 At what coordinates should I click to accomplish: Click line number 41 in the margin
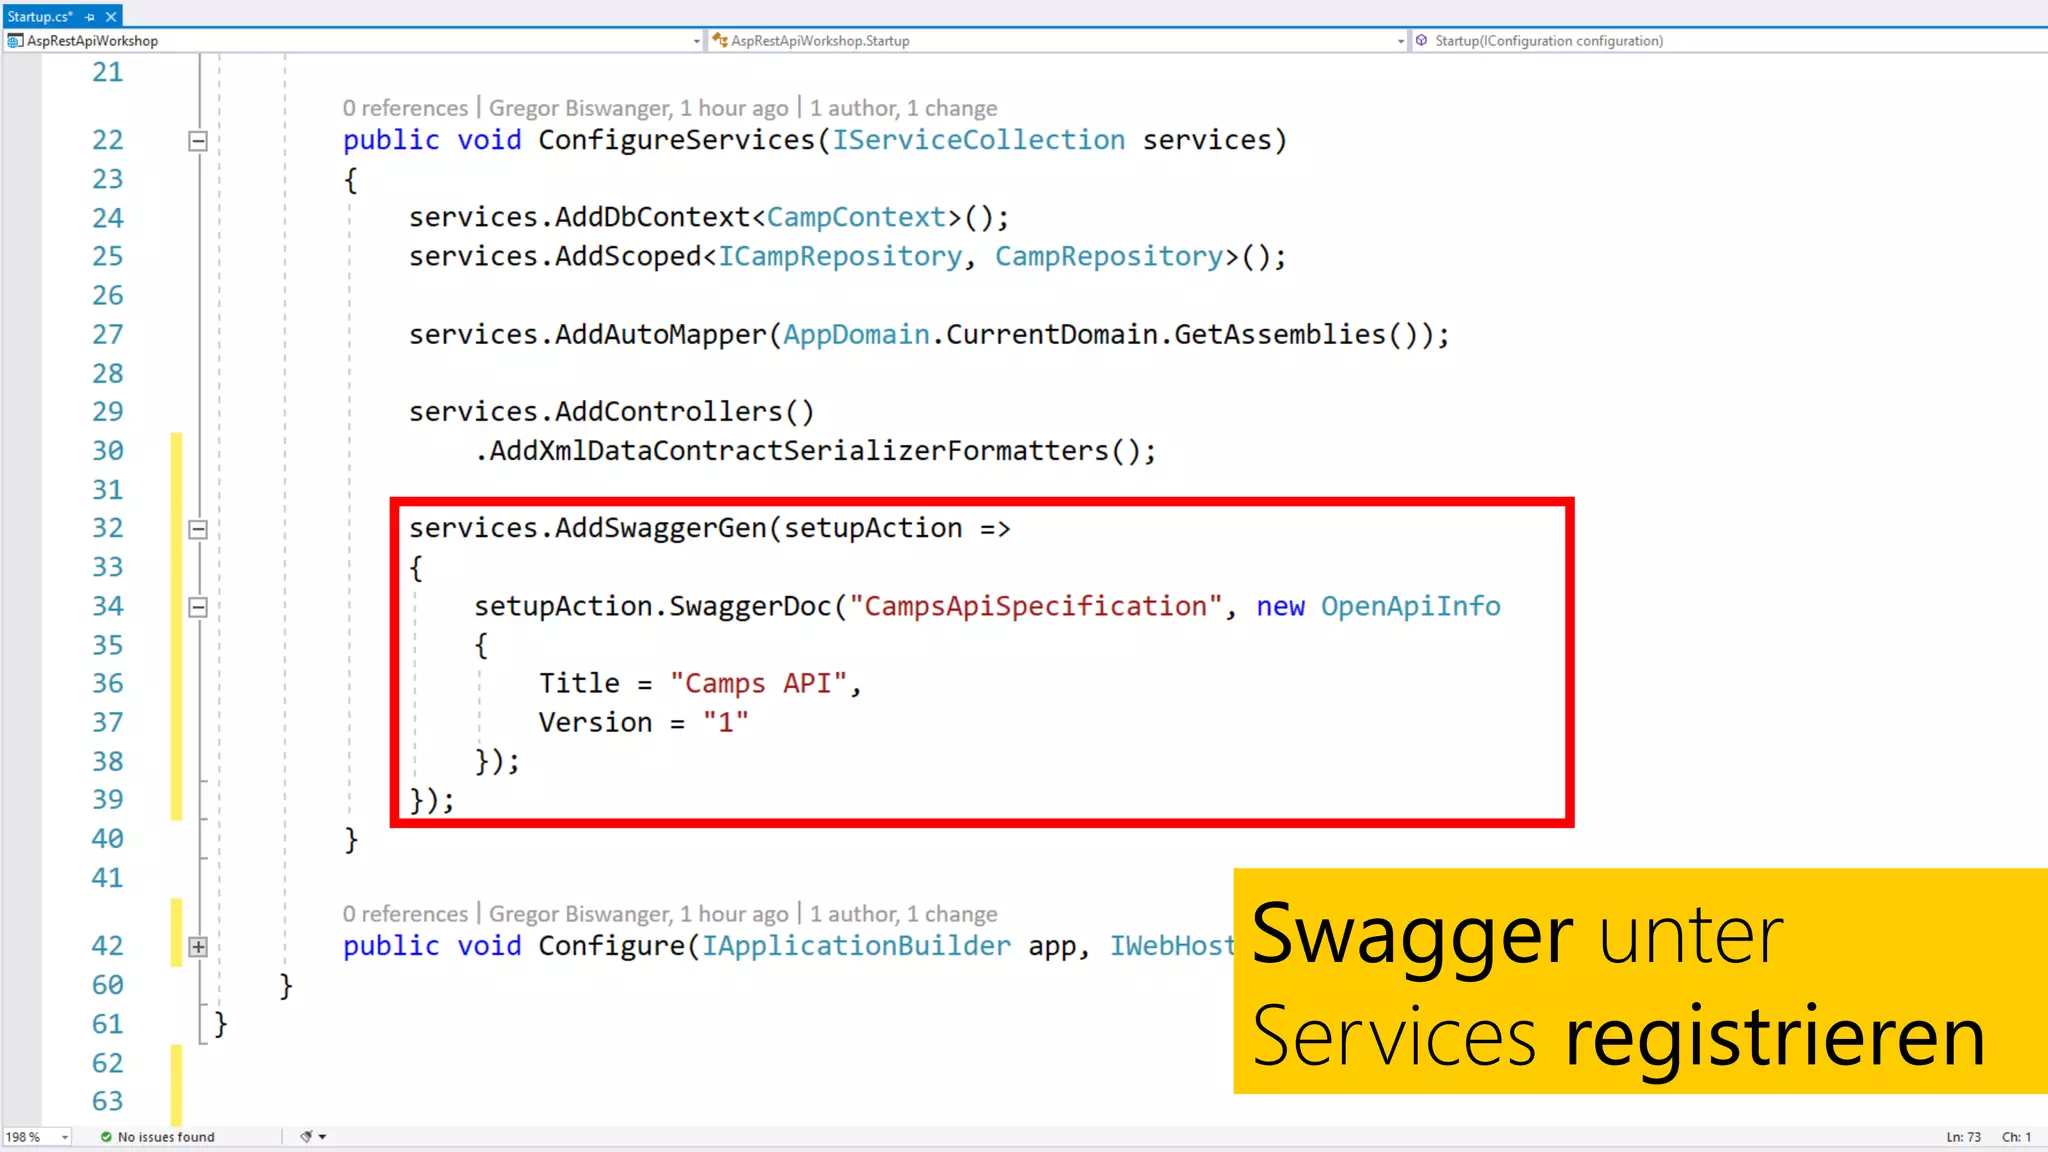(108, 878)
